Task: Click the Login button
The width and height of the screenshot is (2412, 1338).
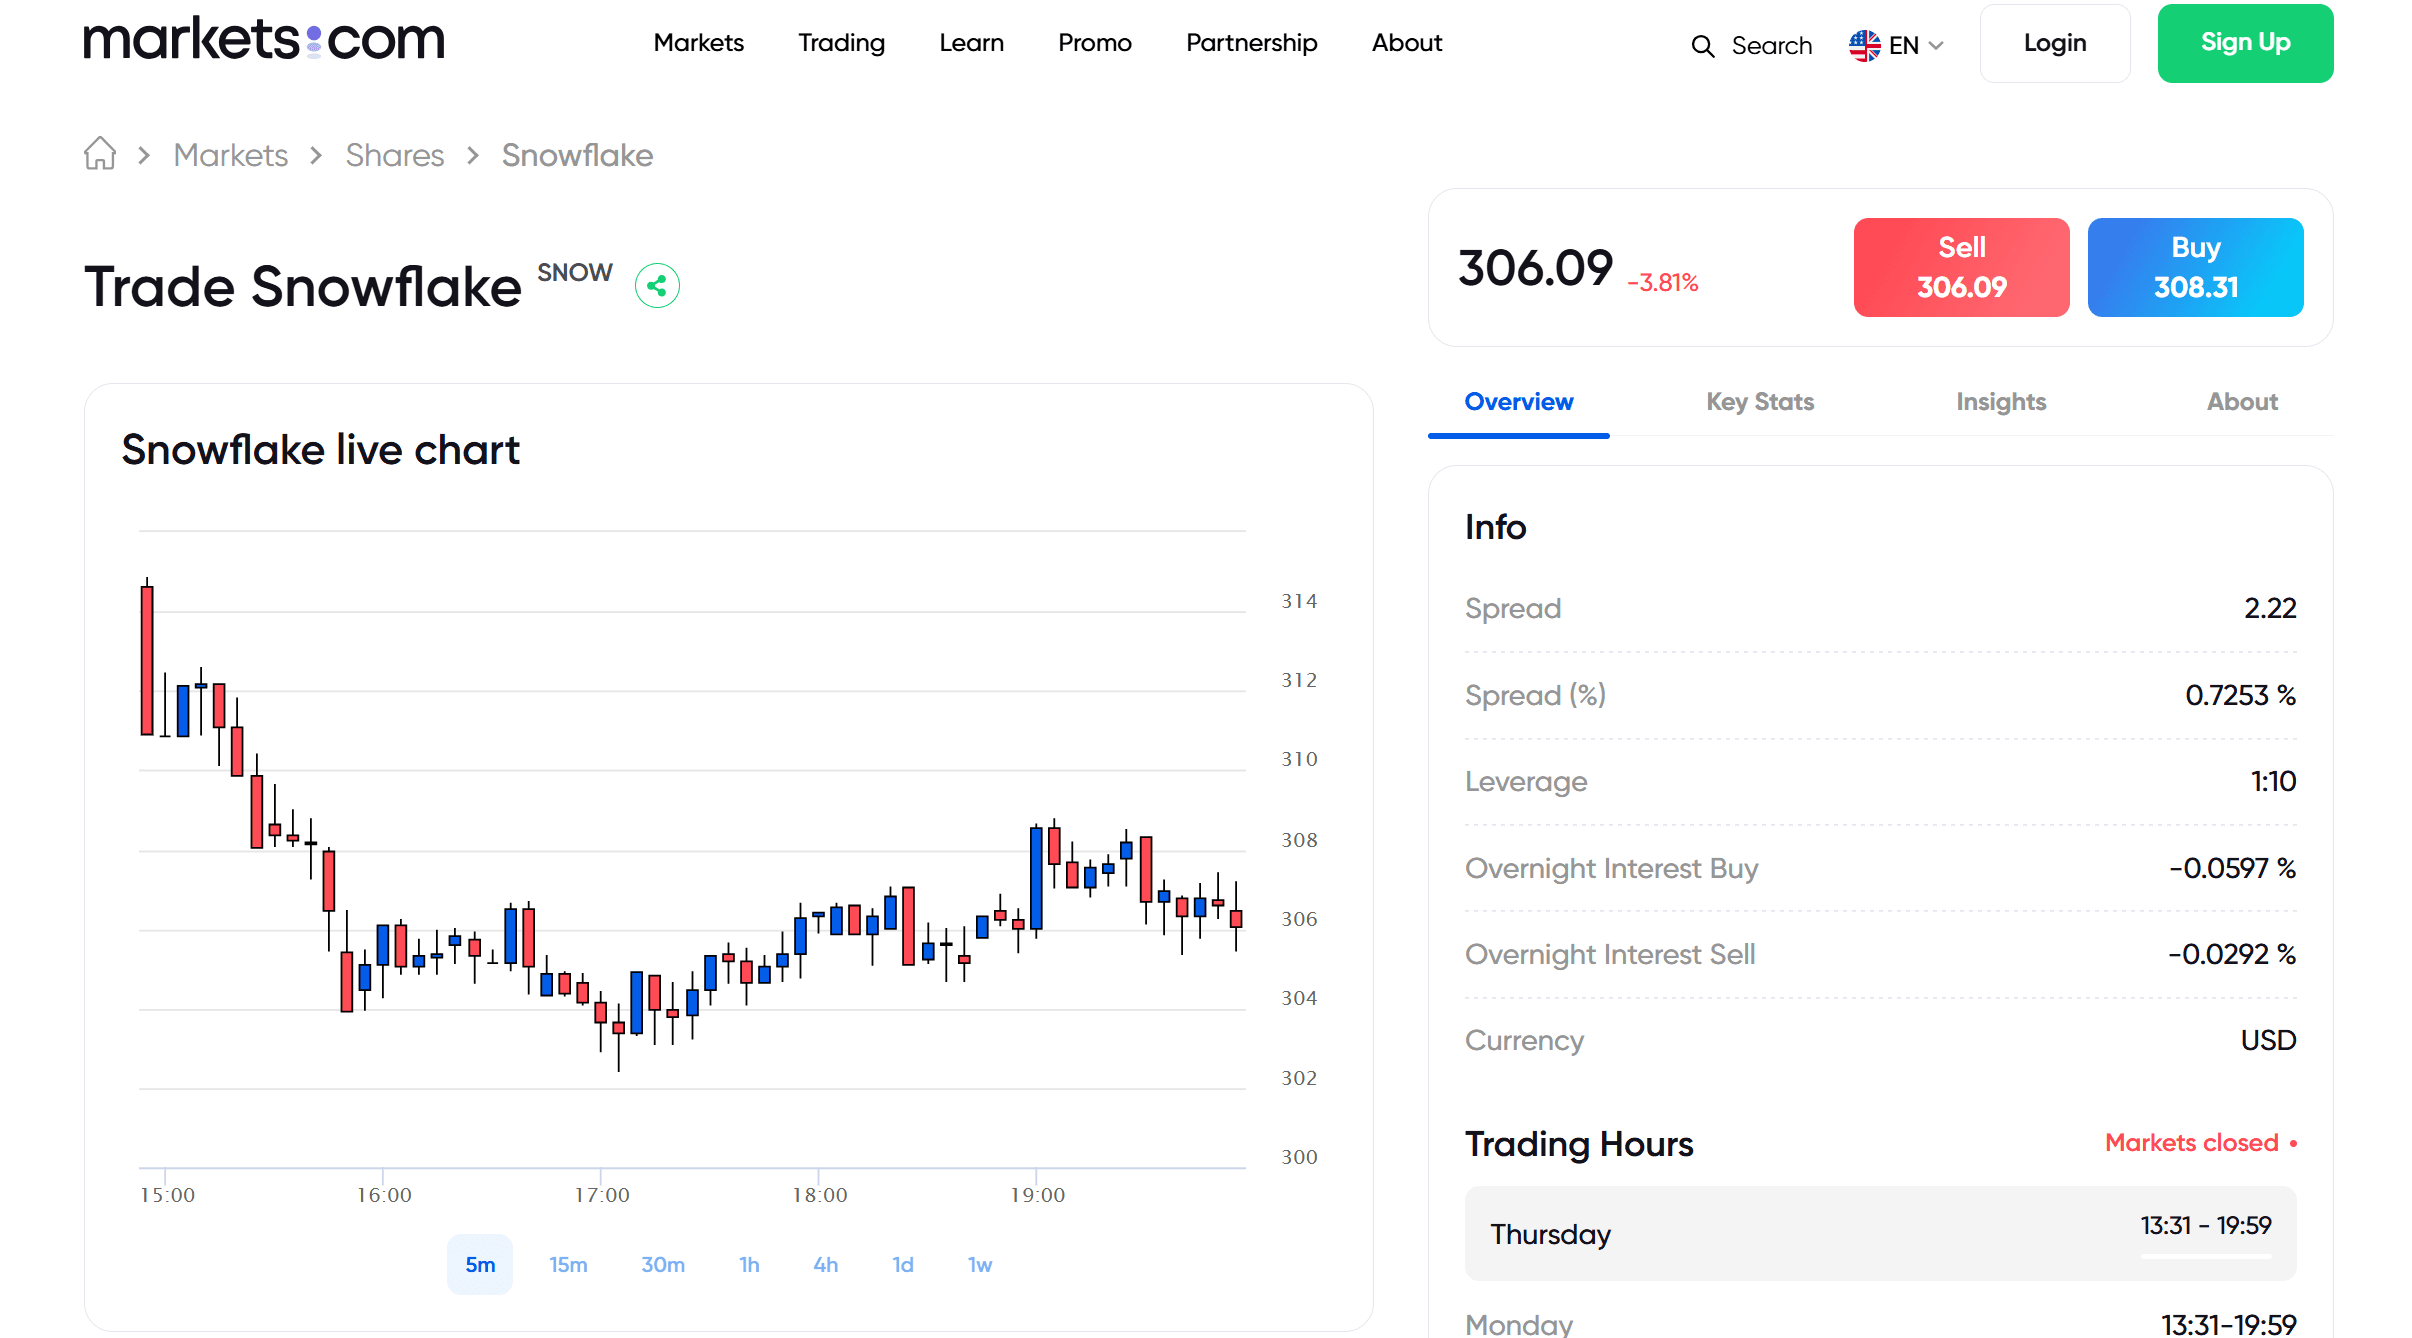Action: pos(2055,43)
